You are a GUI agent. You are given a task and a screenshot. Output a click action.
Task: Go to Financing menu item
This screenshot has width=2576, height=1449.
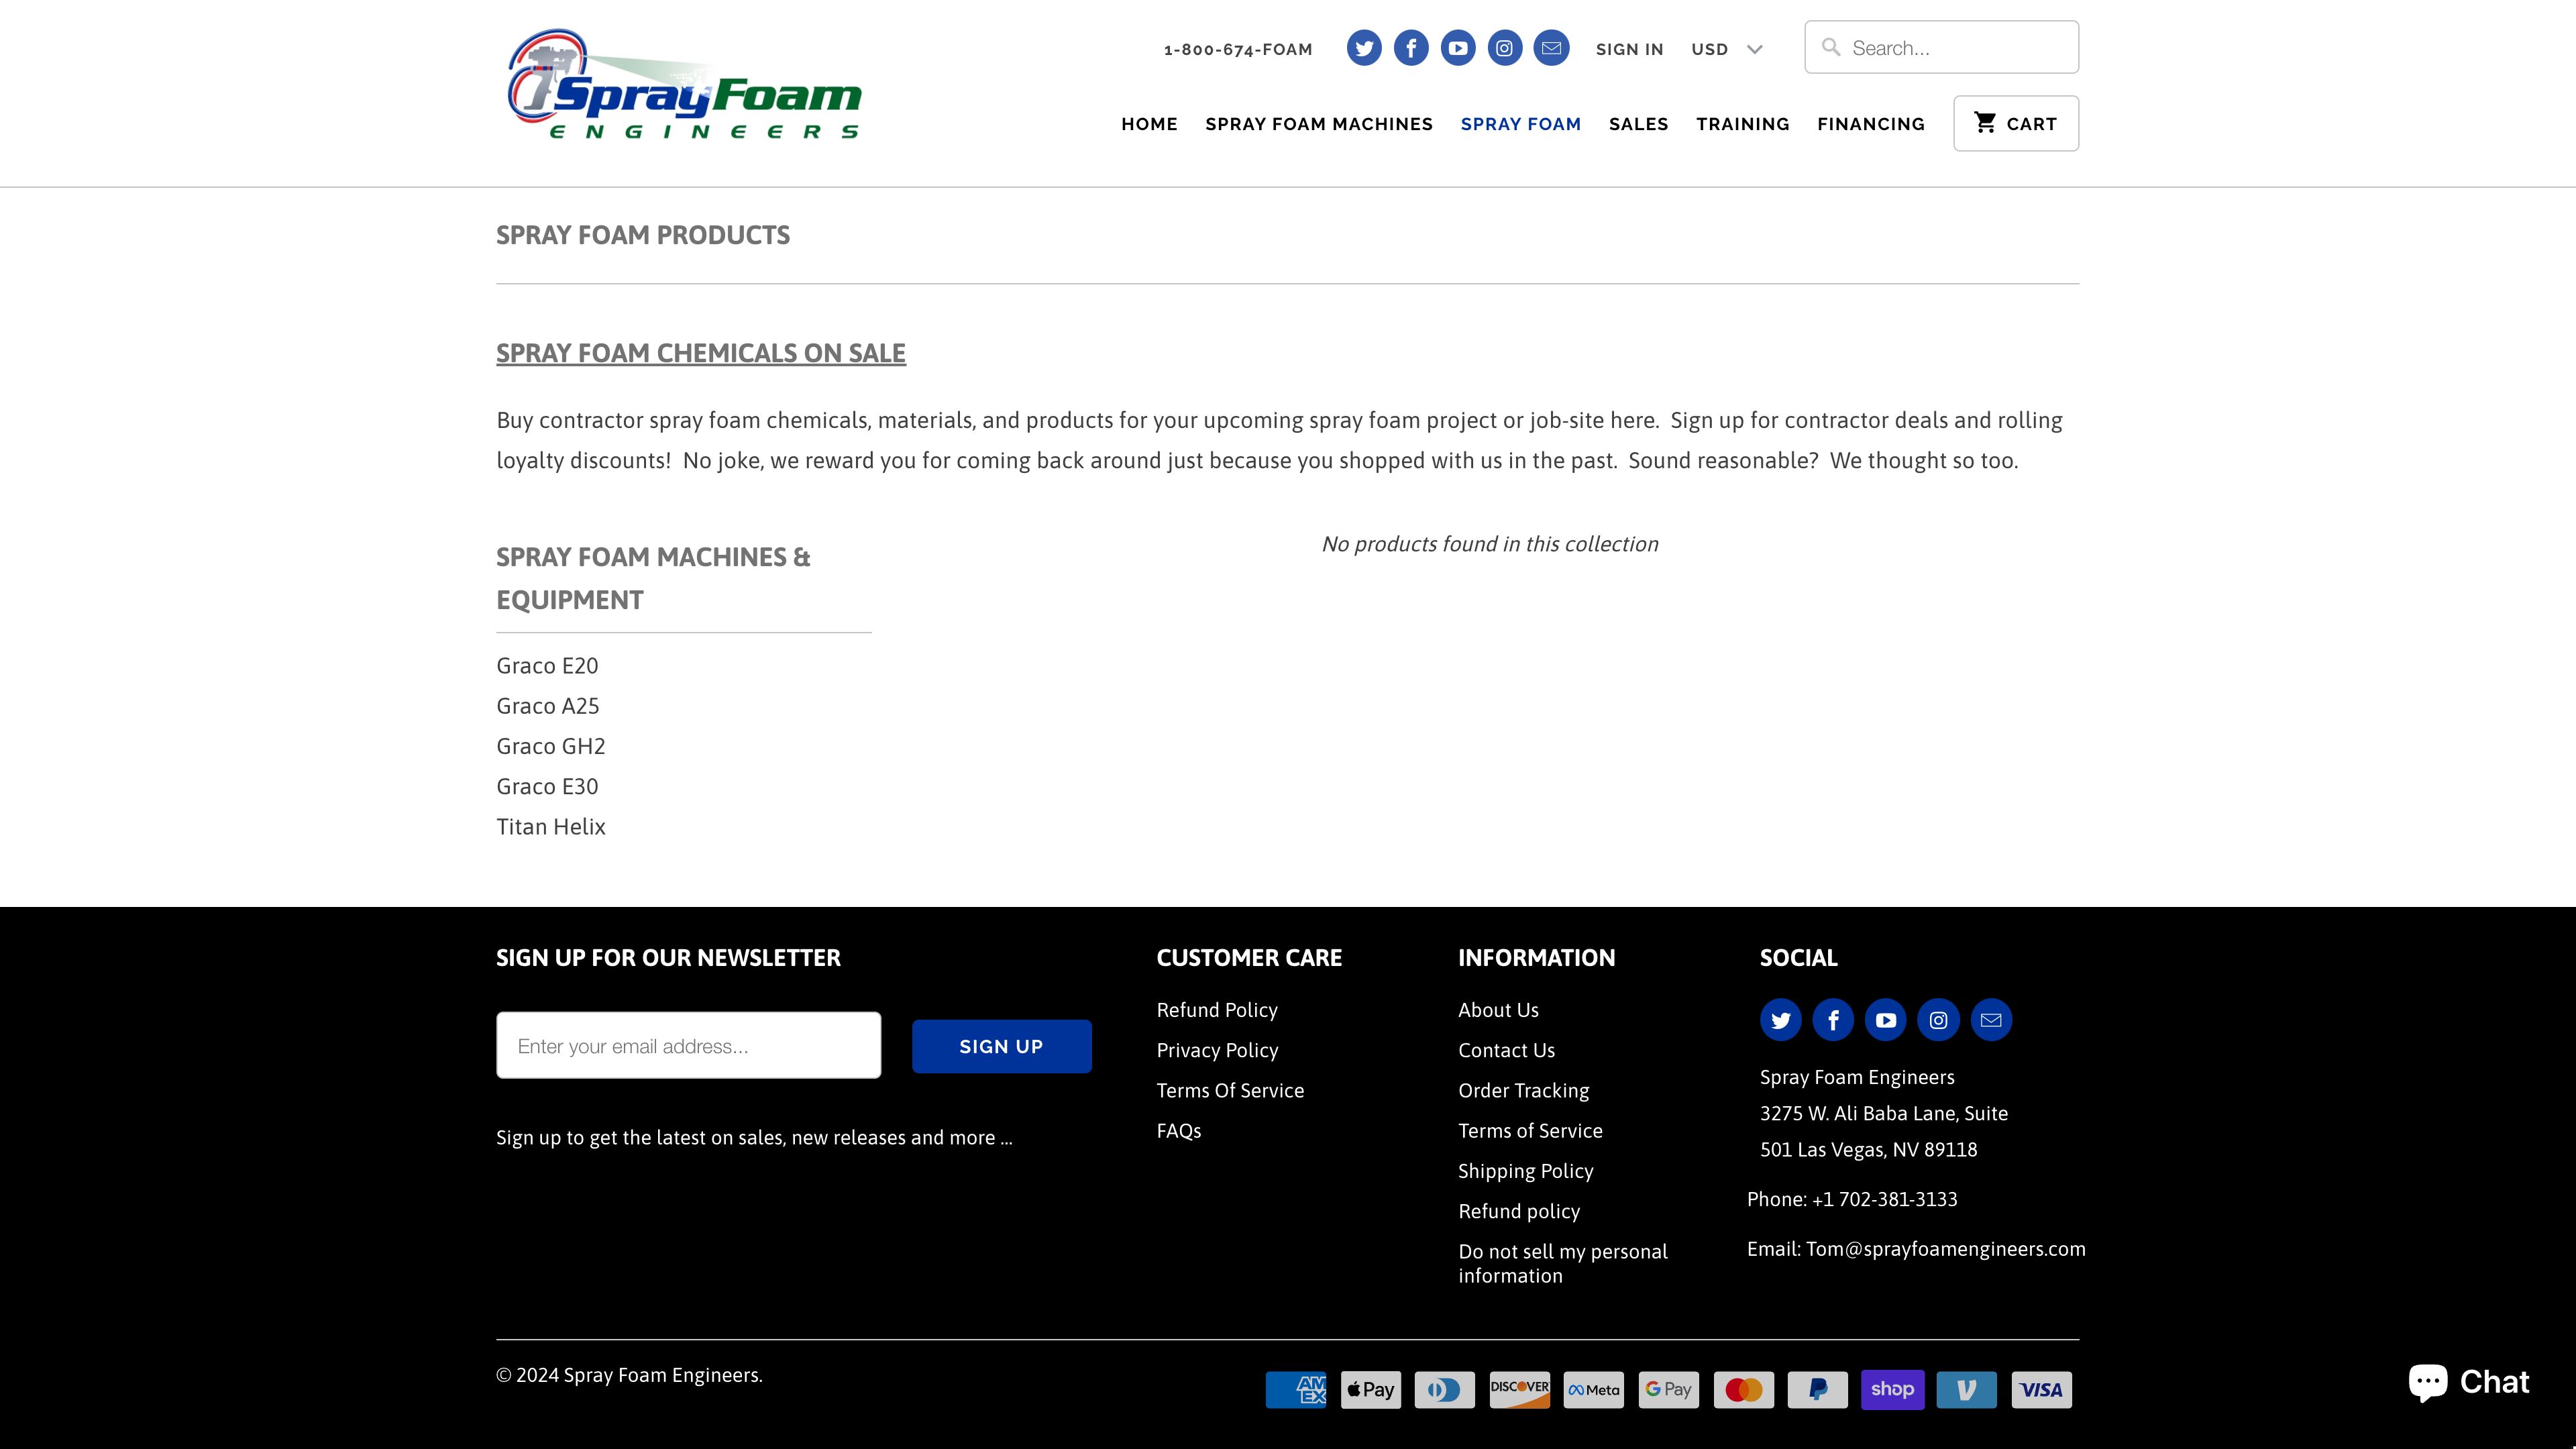pyautogui.click(x=1870, y=124)
